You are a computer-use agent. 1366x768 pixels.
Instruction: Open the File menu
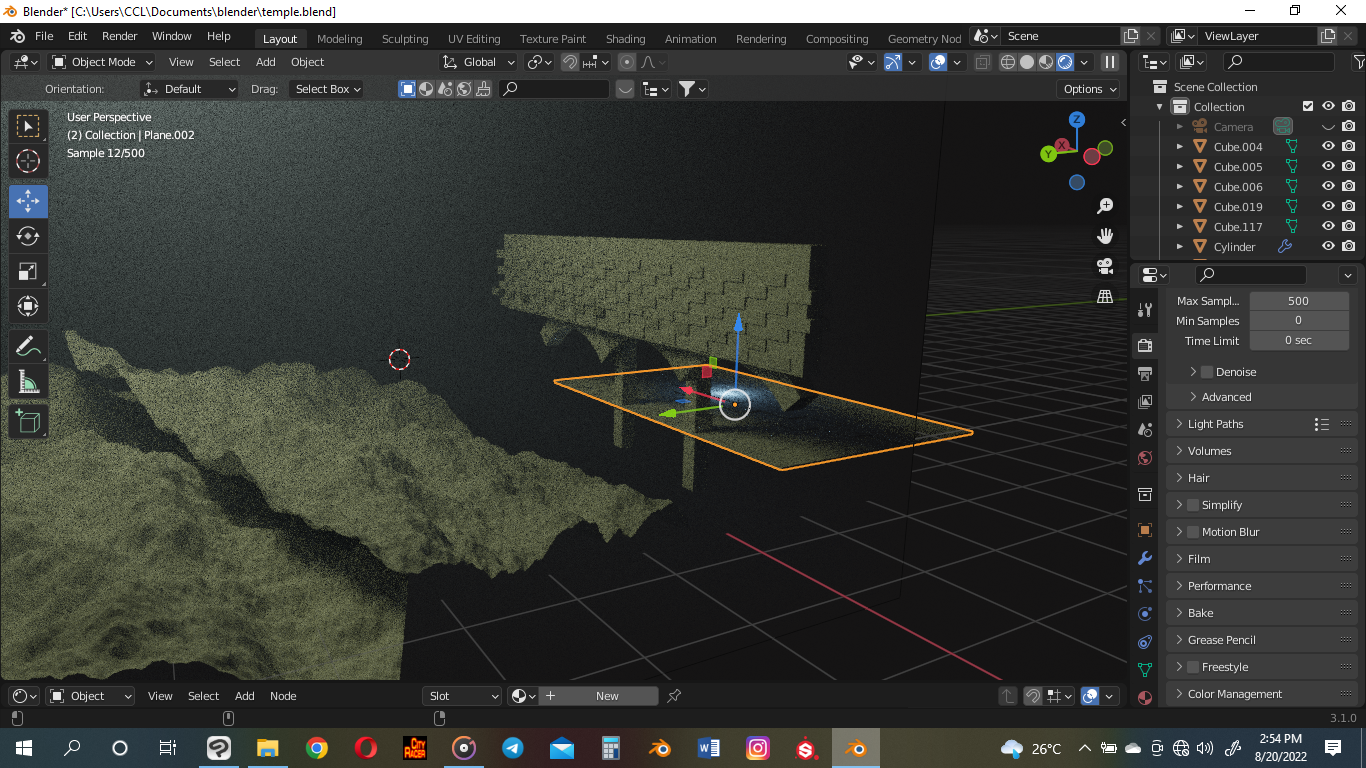tap(44, 36)
